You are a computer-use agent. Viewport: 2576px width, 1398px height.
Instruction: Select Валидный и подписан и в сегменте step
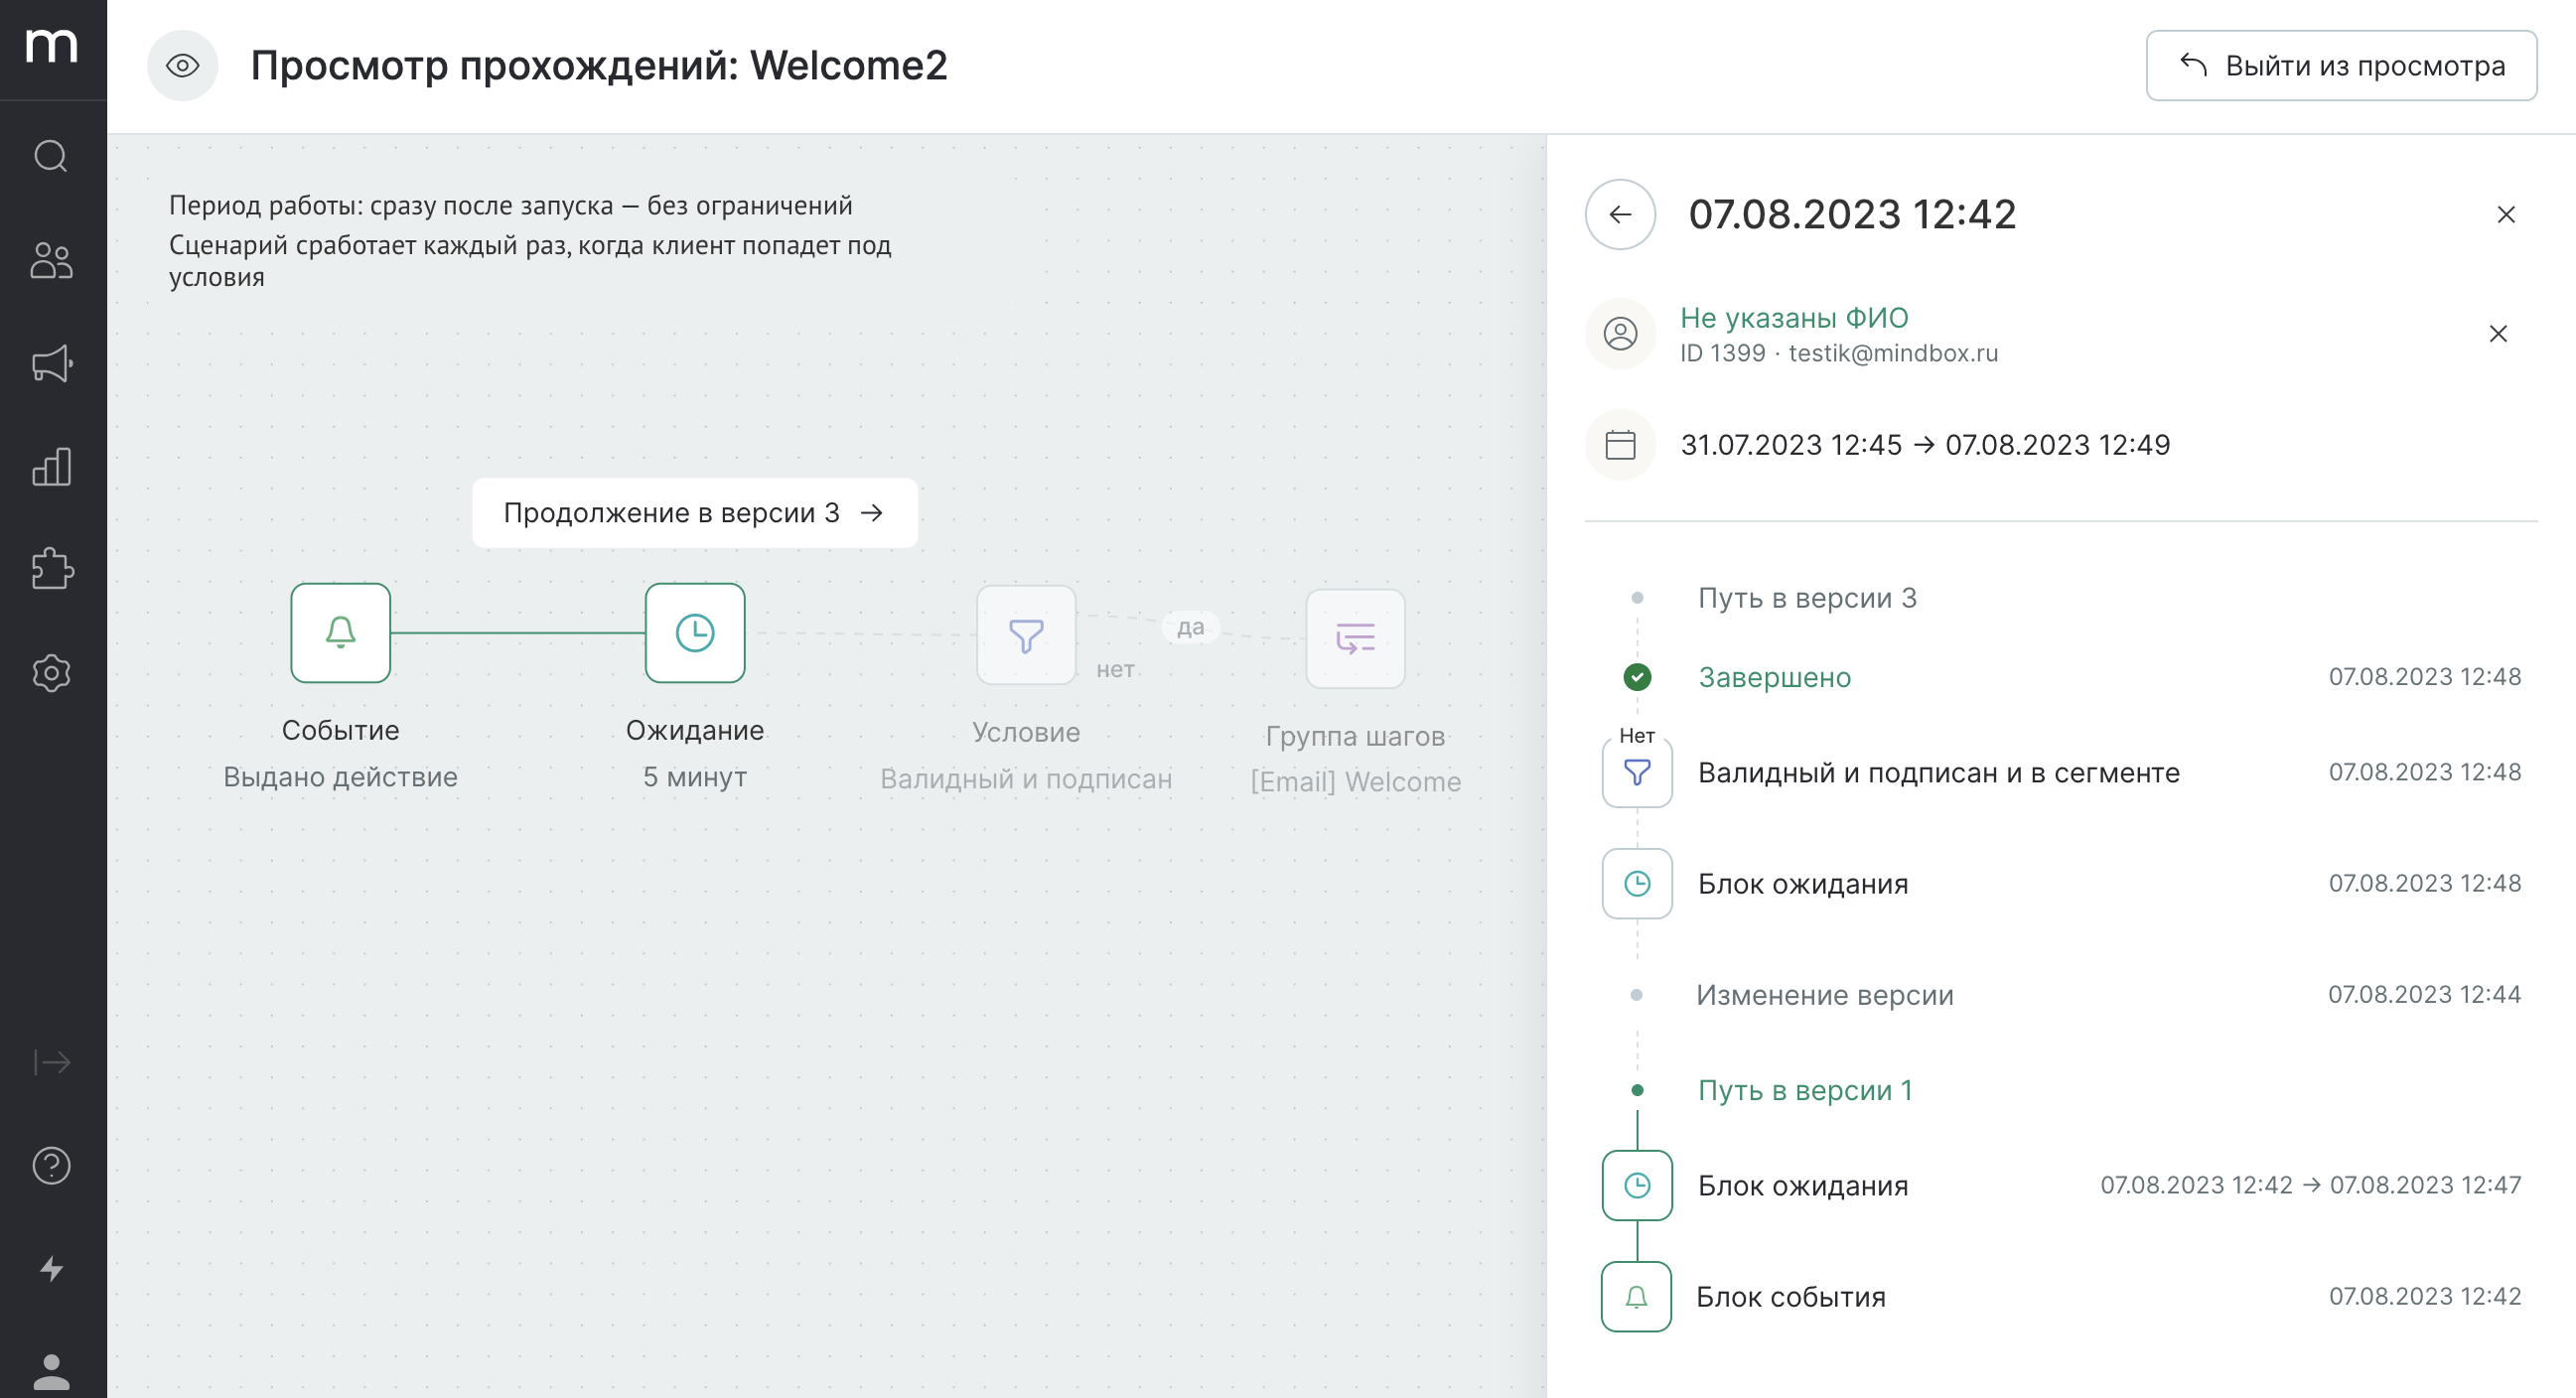2062,773
